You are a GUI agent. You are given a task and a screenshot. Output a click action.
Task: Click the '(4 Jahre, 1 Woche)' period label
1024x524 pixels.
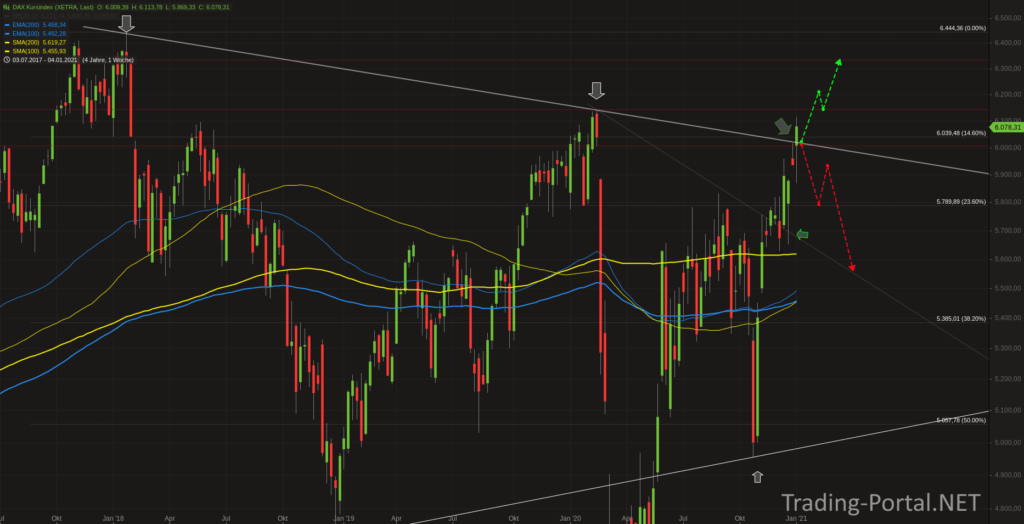pos(108,59)
